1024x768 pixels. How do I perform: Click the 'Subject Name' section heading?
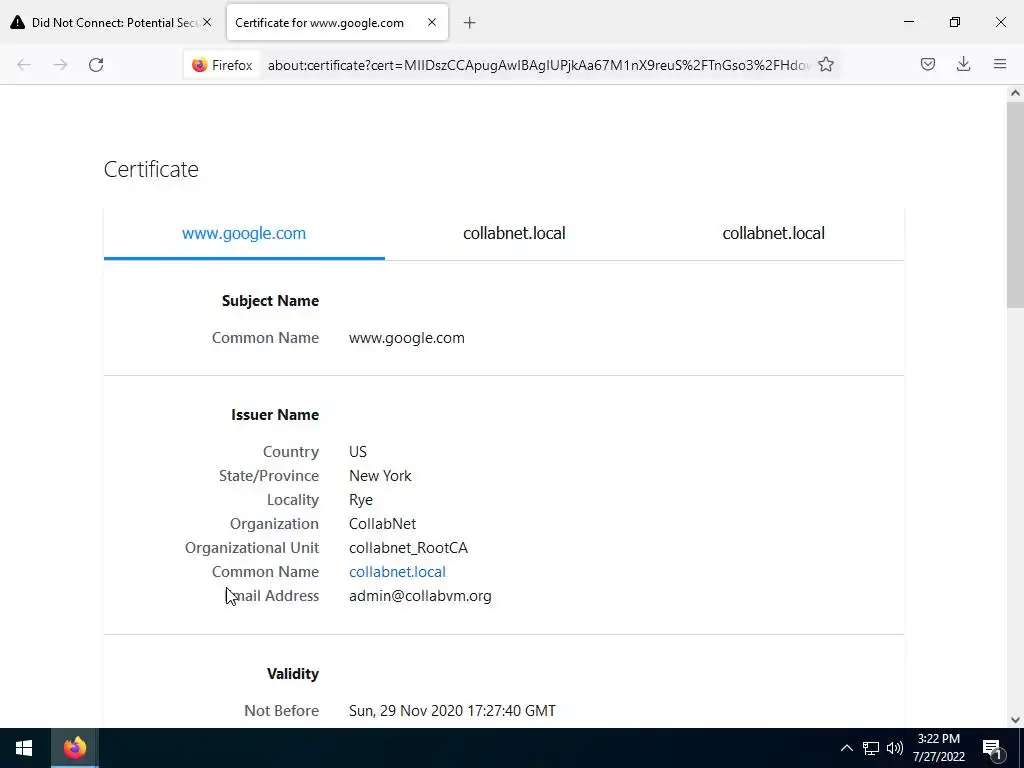click(270, 300)
